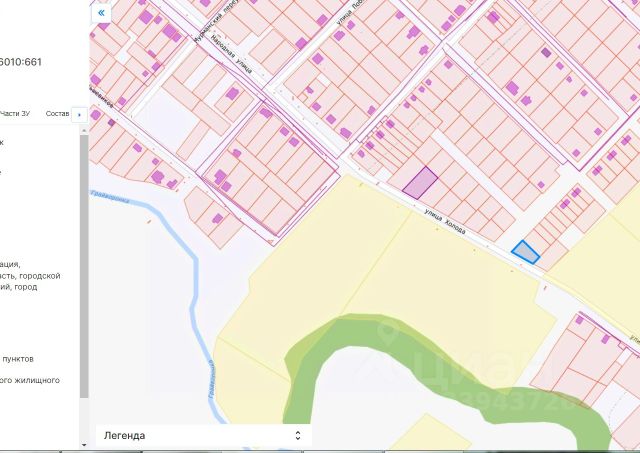Collapse the side panel with double-chevron button
Viewport: 640px width, 453px height.
pos(101,13)
